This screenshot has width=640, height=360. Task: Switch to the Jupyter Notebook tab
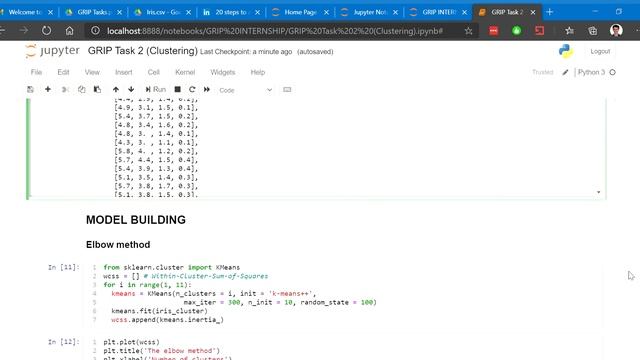tap(369, 12)
